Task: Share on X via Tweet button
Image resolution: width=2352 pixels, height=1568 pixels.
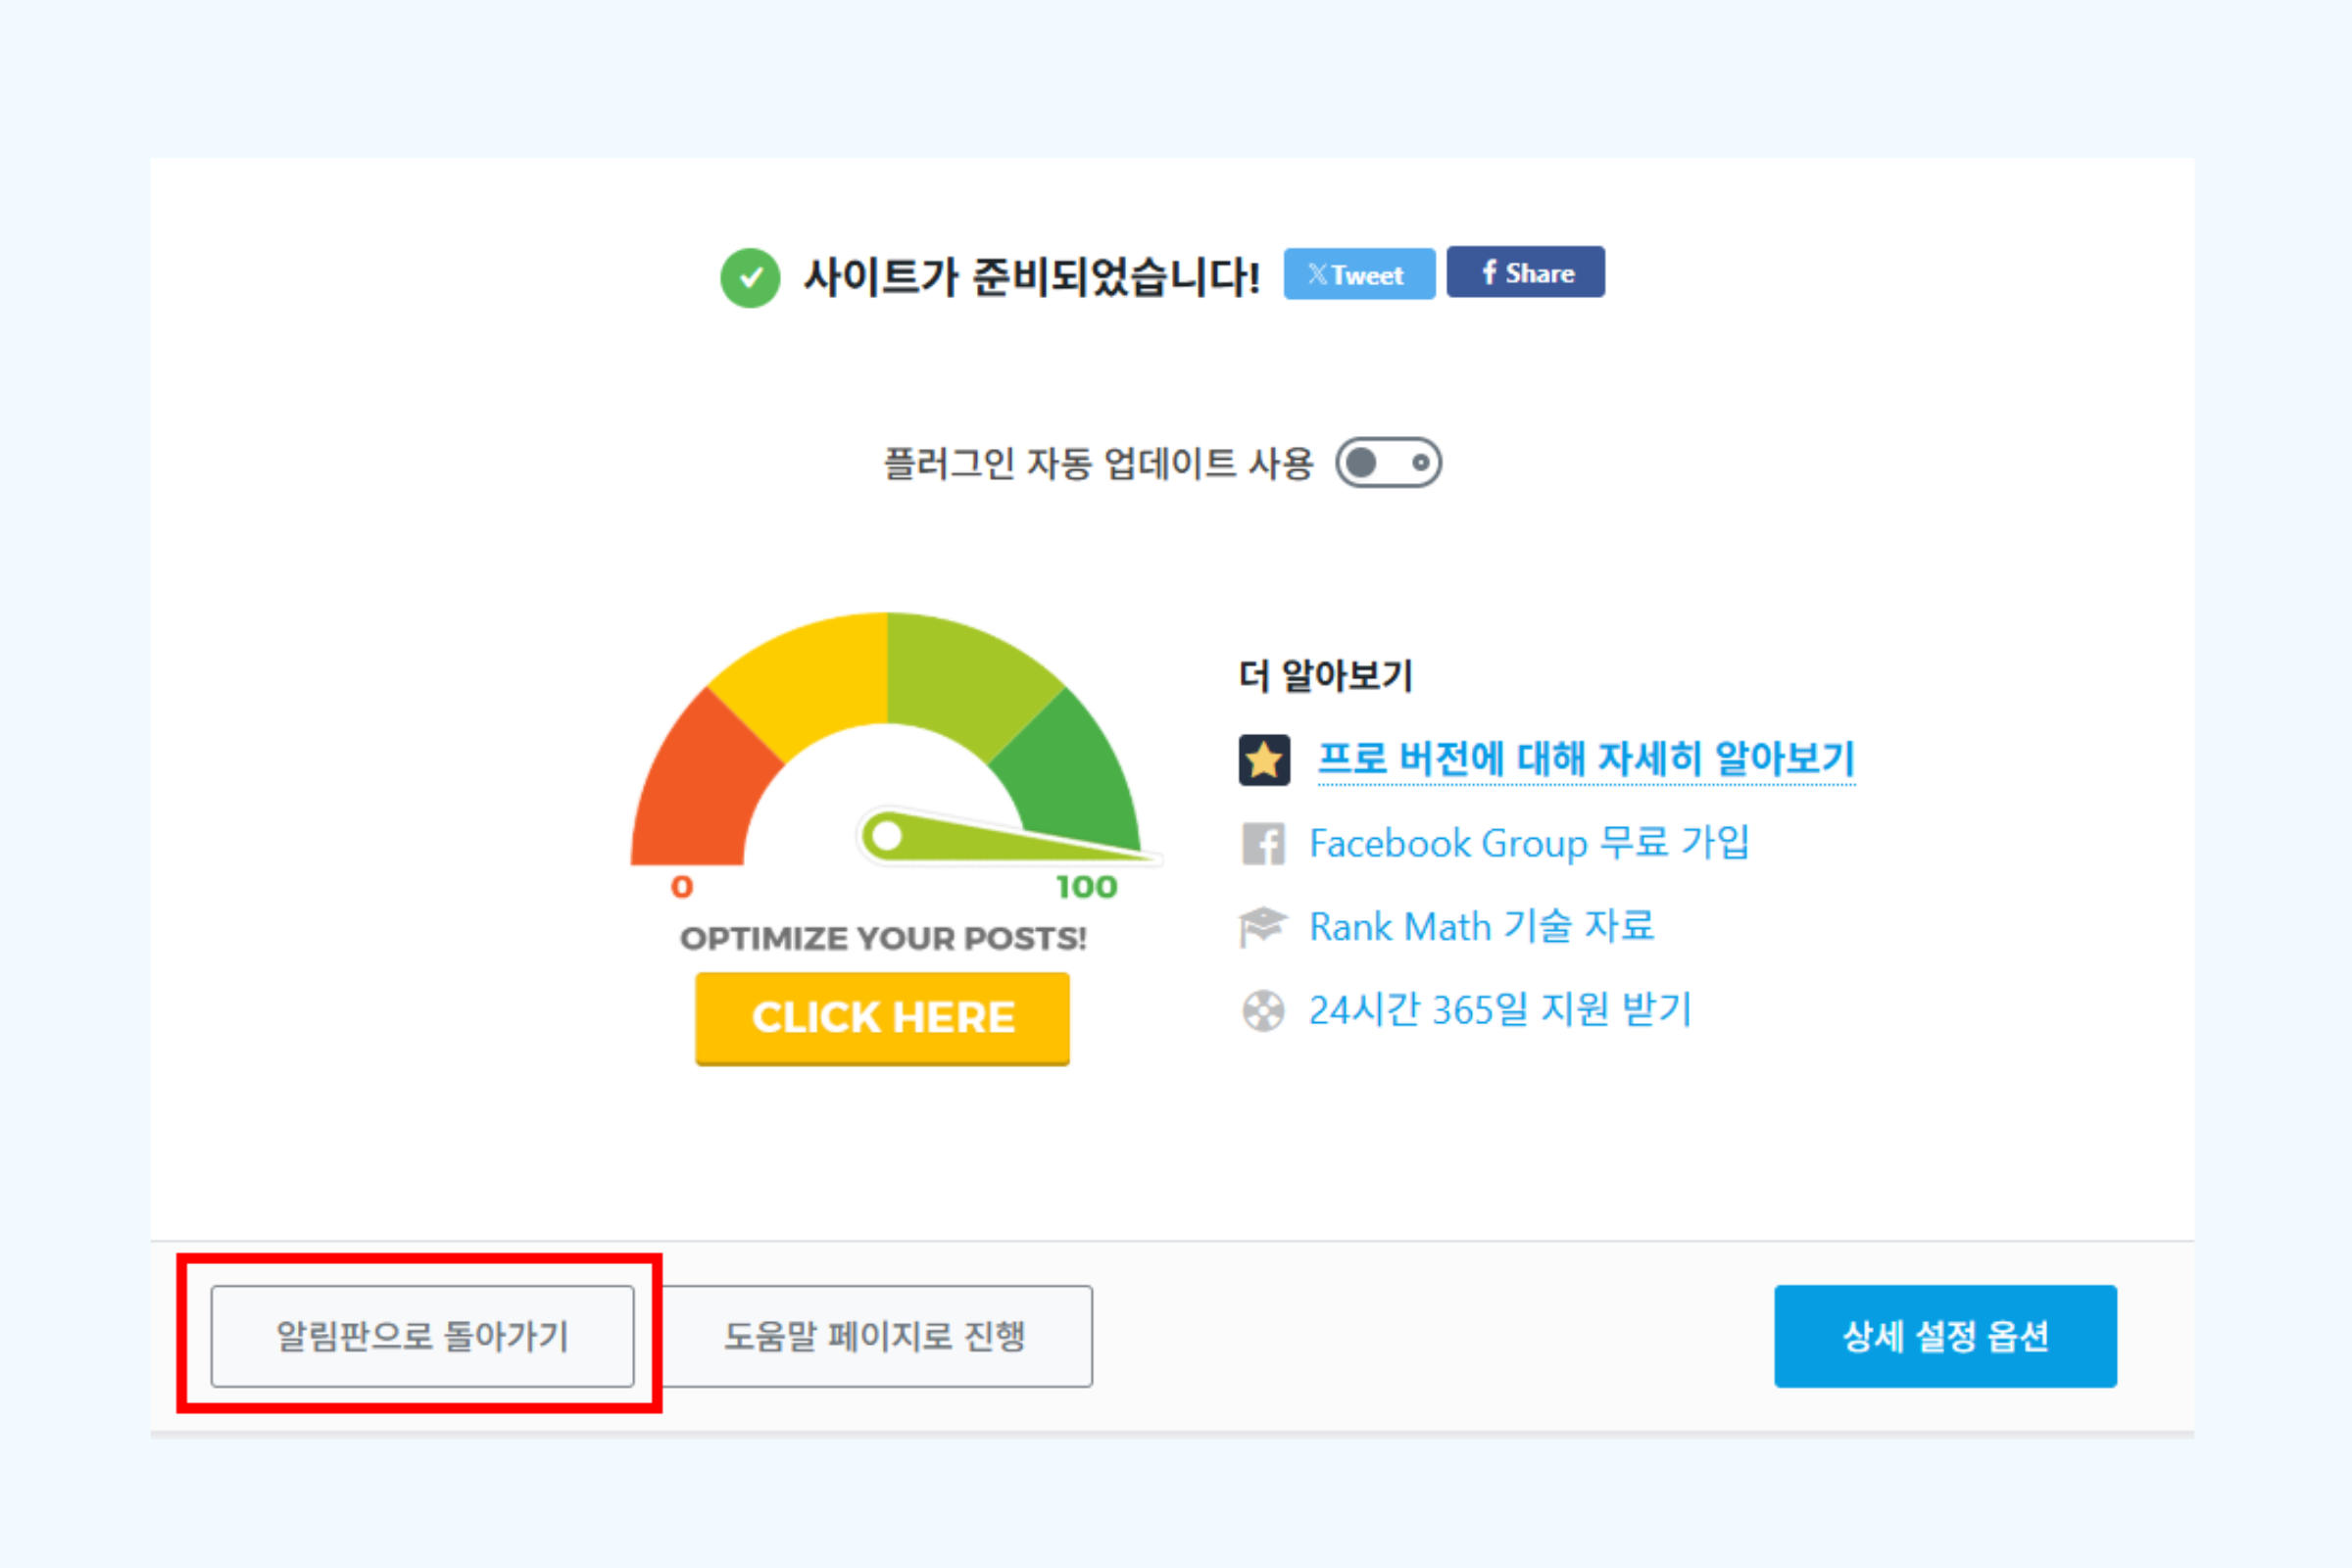Action: click(x=1359, y=274)
